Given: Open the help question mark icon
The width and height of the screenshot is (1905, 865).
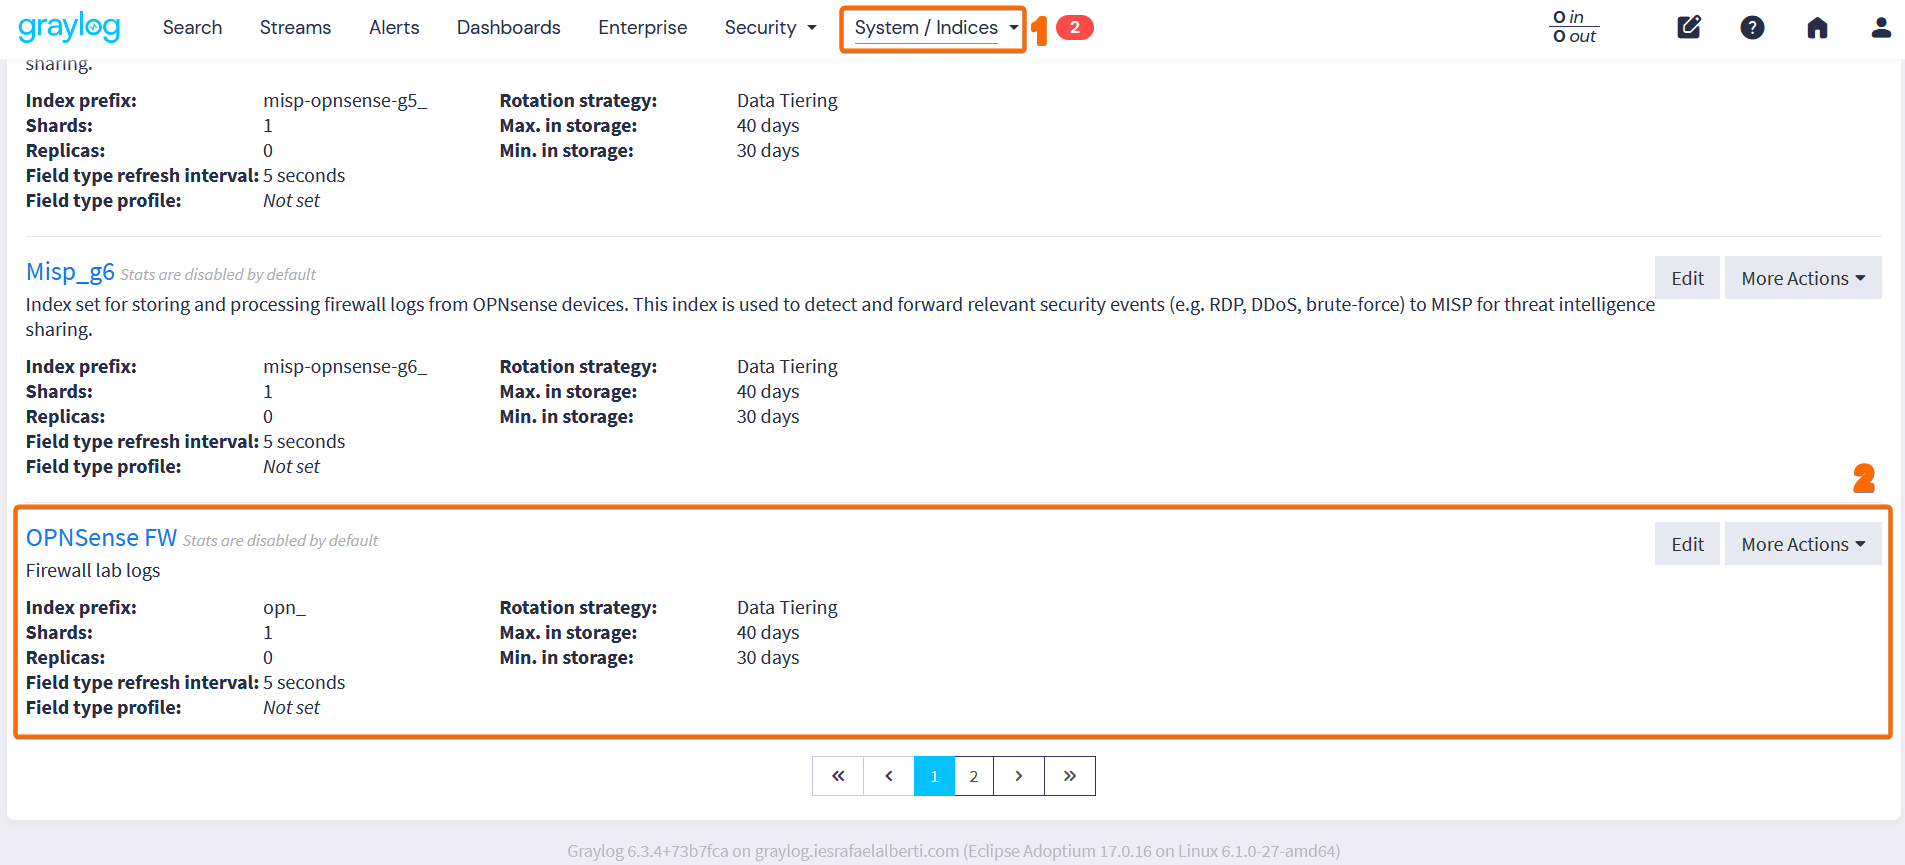Looking at the screenshot, I should coord(1752,27).
